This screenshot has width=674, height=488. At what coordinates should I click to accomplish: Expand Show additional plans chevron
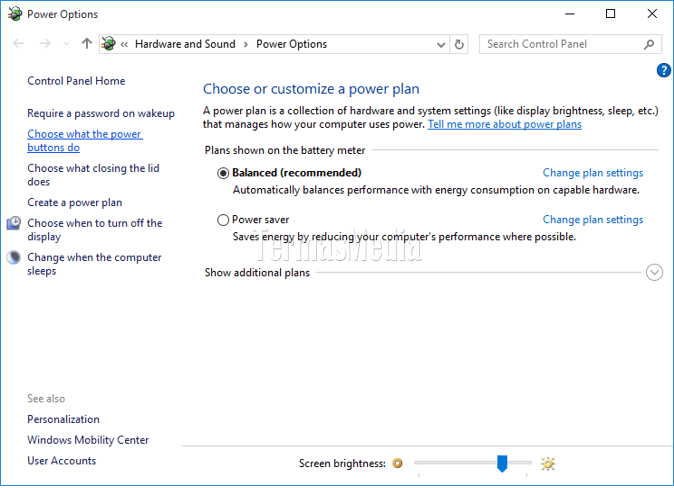pos(654,273)
